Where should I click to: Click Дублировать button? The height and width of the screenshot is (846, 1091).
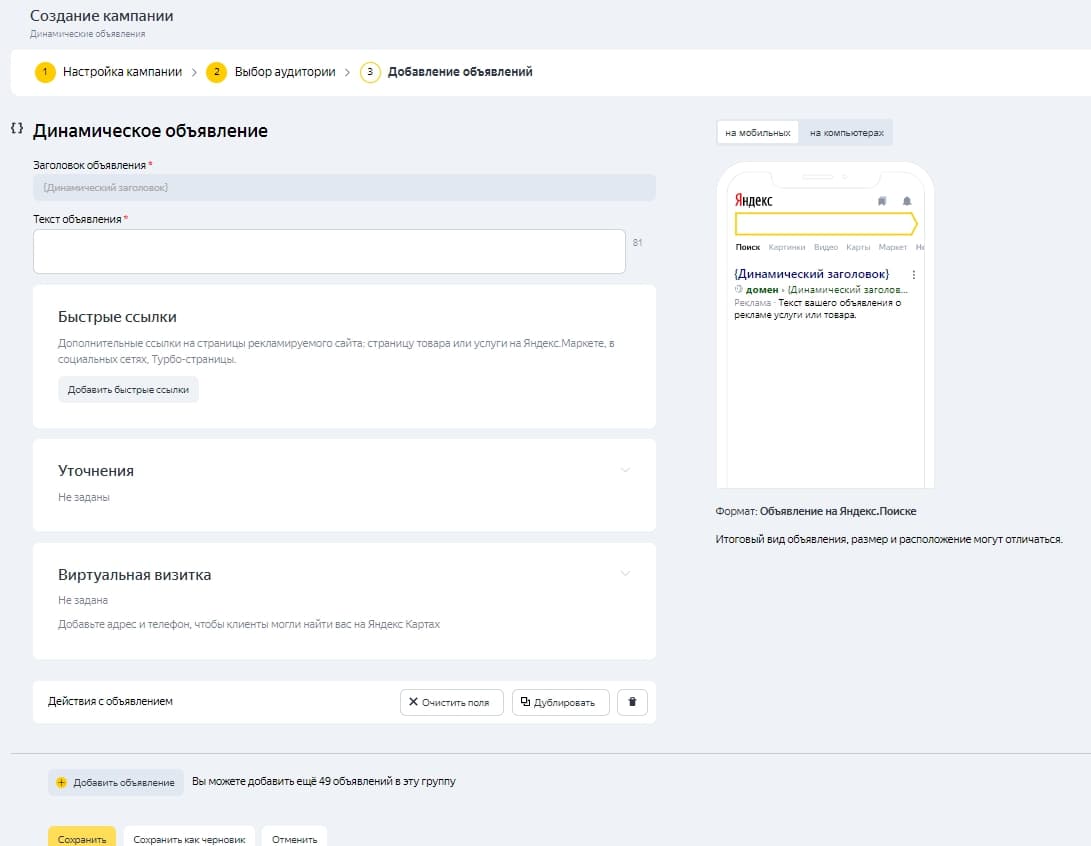click(x=561, y=702)
